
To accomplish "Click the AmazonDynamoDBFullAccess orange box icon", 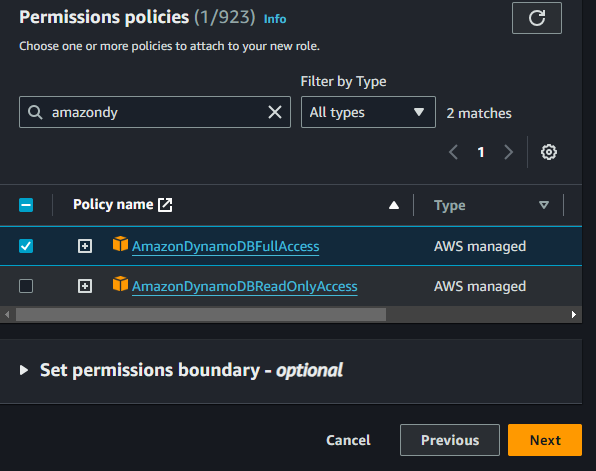I will tap(120, 244).
